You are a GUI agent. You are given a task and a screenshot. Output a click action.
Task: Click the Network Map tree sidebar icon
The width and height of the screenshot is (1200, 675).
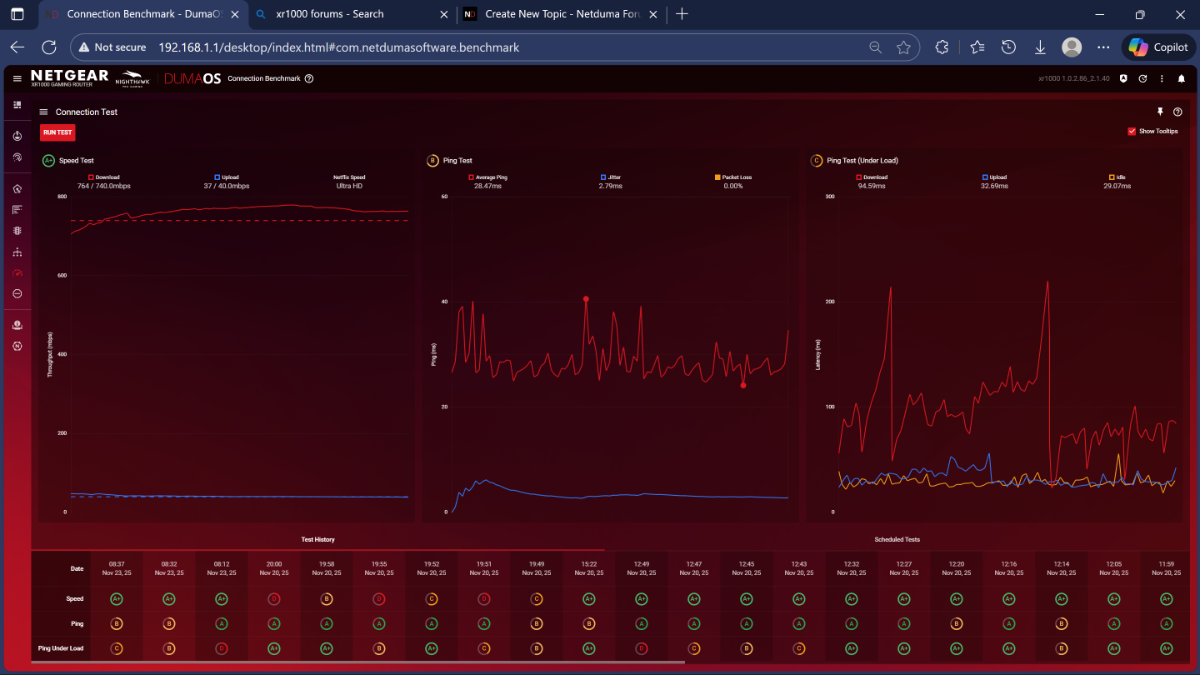pyautogui.click(x=17, y=252)
